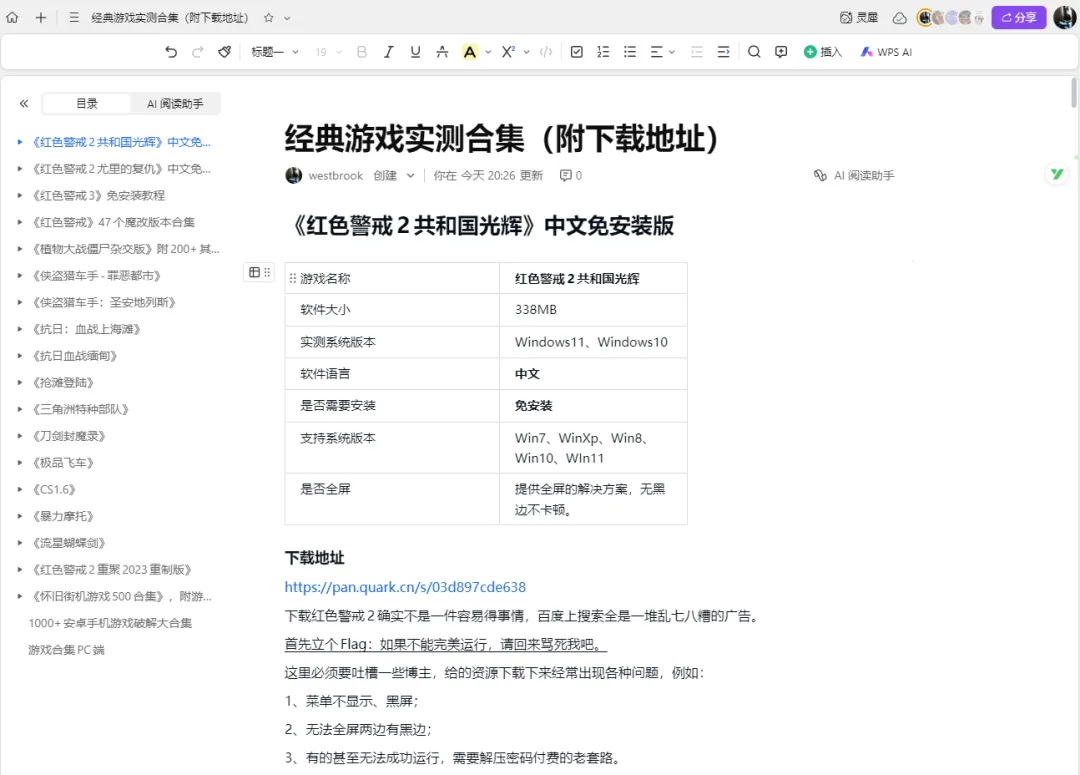Select the 338MB table cell
This screenshot has height=775, width=1080.
coord(593,310)
